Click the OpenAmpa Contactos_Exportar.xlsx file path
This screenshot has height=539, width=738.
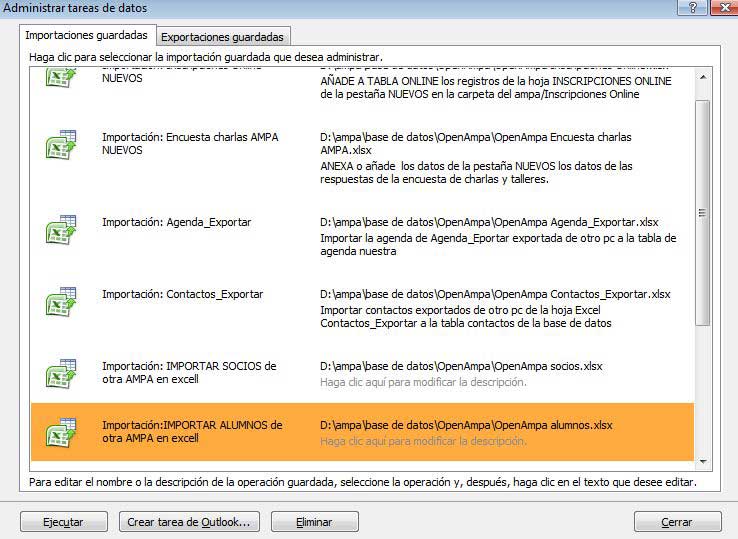click(494, 294)
